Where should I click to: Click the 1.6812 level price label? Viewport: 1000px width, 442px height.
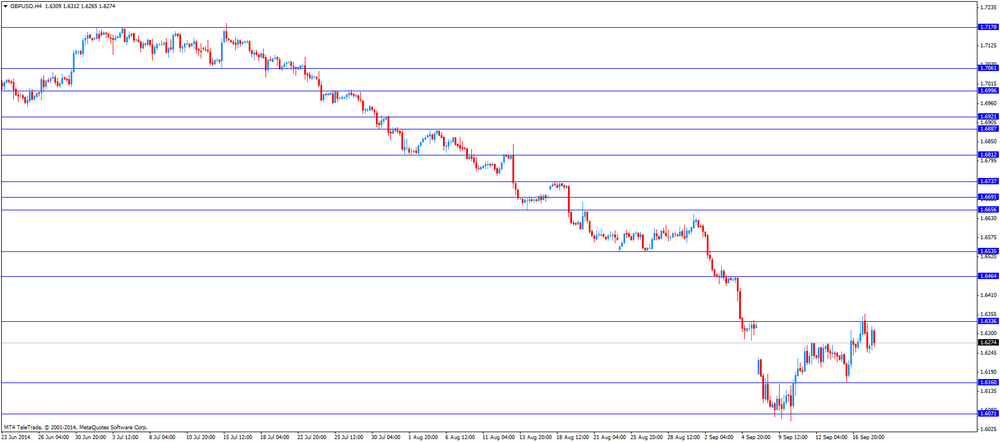tap(987, 155)
